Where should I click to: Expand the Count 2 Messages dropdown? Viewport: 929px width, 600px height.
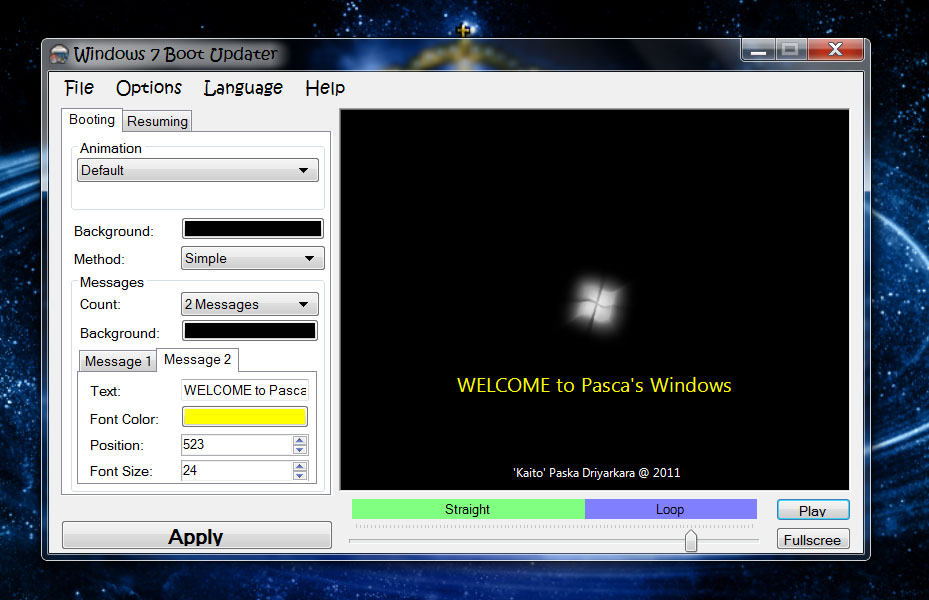(x=249, y=304)
